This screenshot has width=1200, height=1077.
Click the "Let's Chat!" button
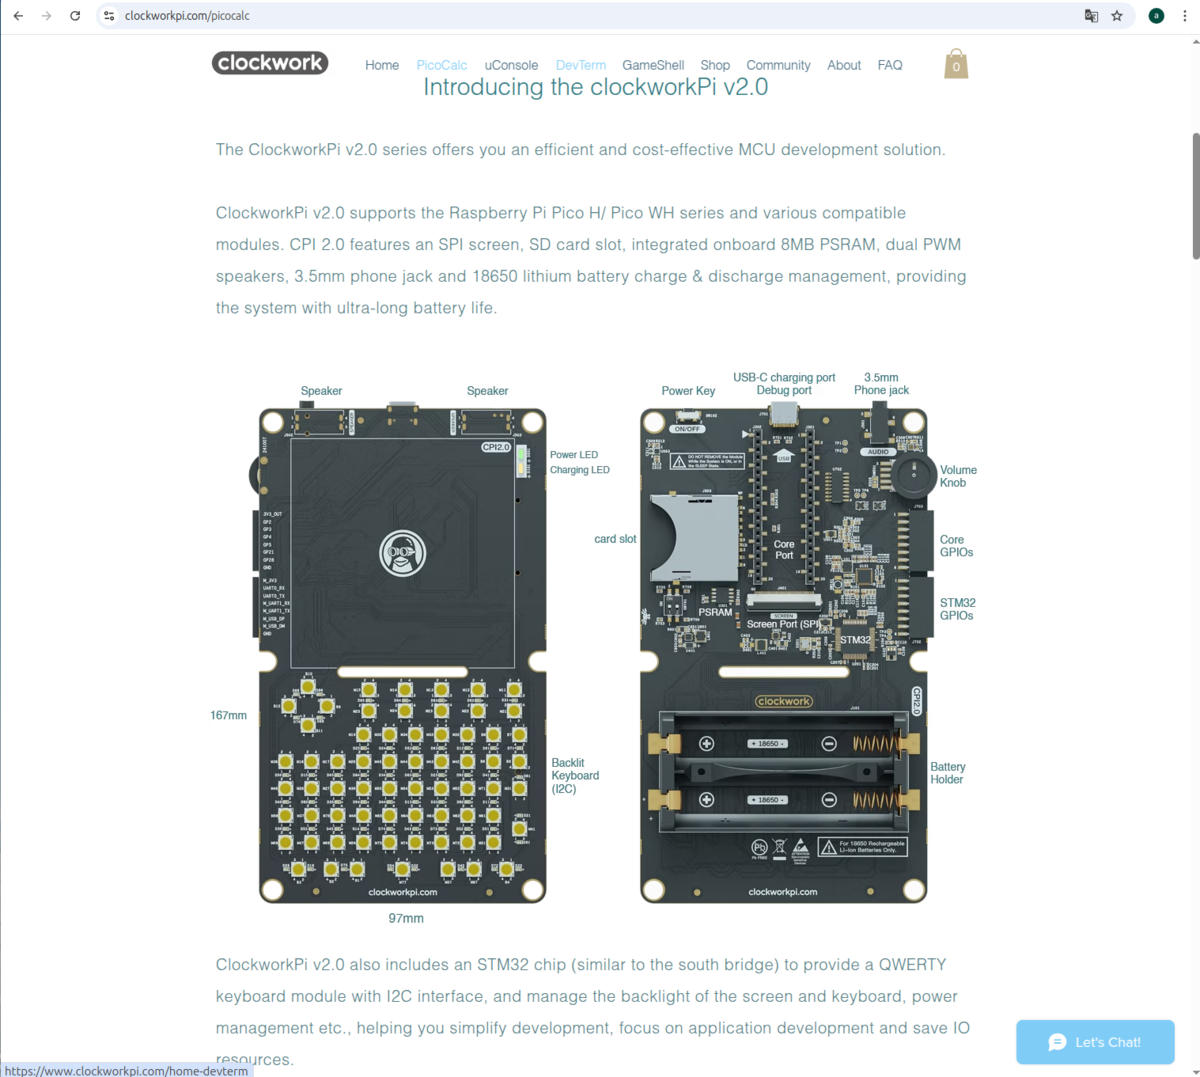click(x=1095, y=1041)
